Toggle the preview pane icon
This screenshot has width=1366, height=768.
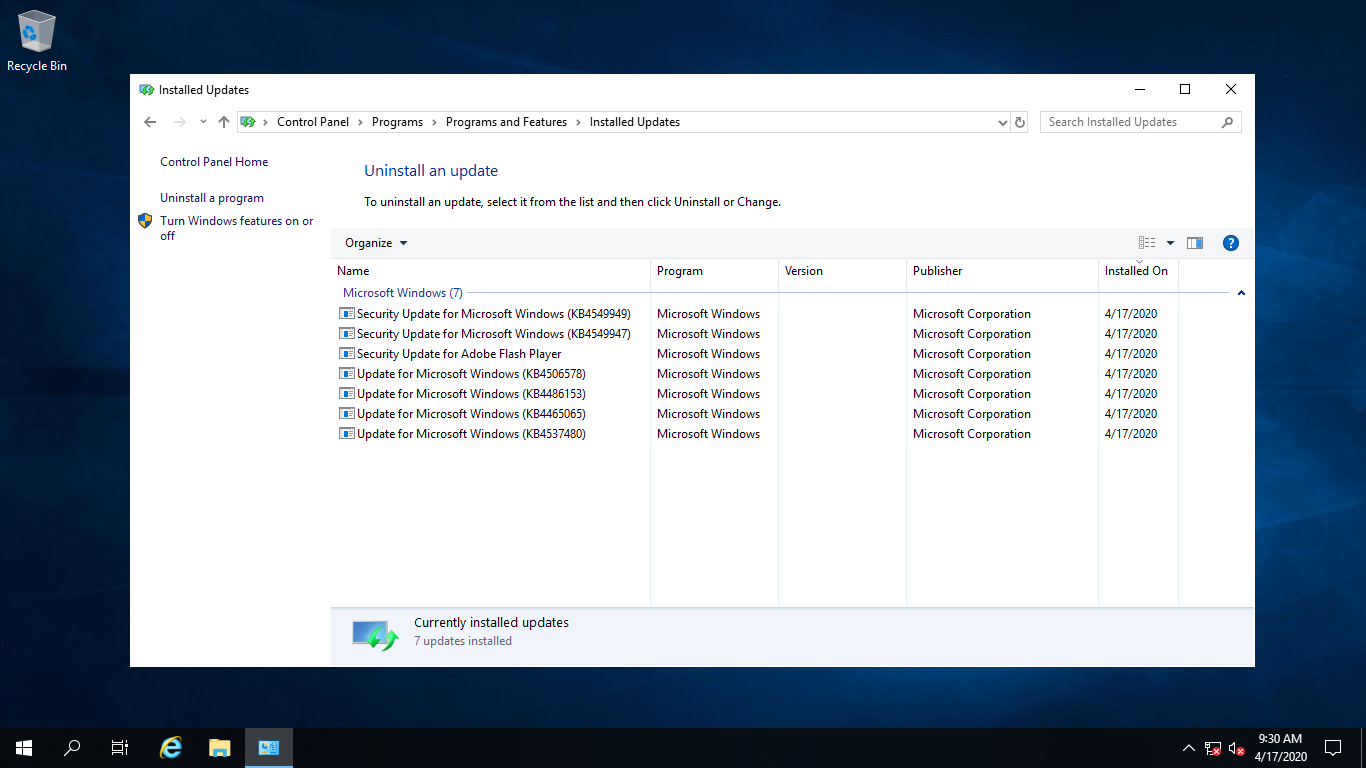tap(1194, 243)
